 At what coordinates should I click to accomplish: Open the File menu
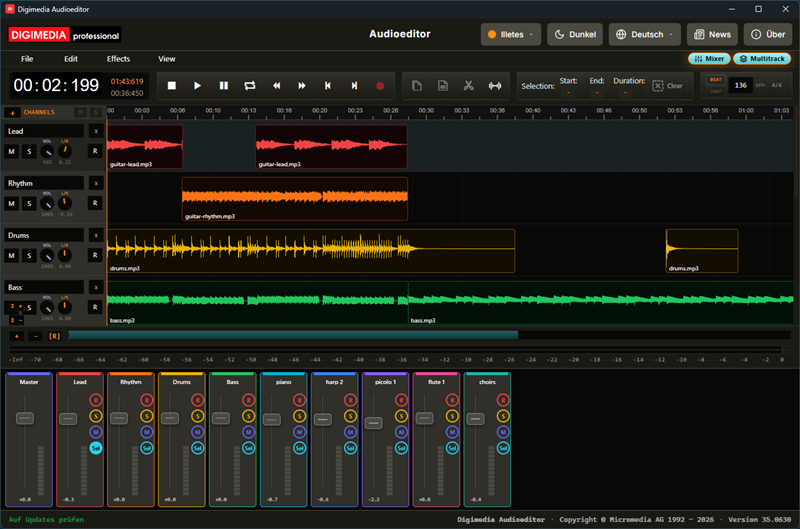click(27, 59)
